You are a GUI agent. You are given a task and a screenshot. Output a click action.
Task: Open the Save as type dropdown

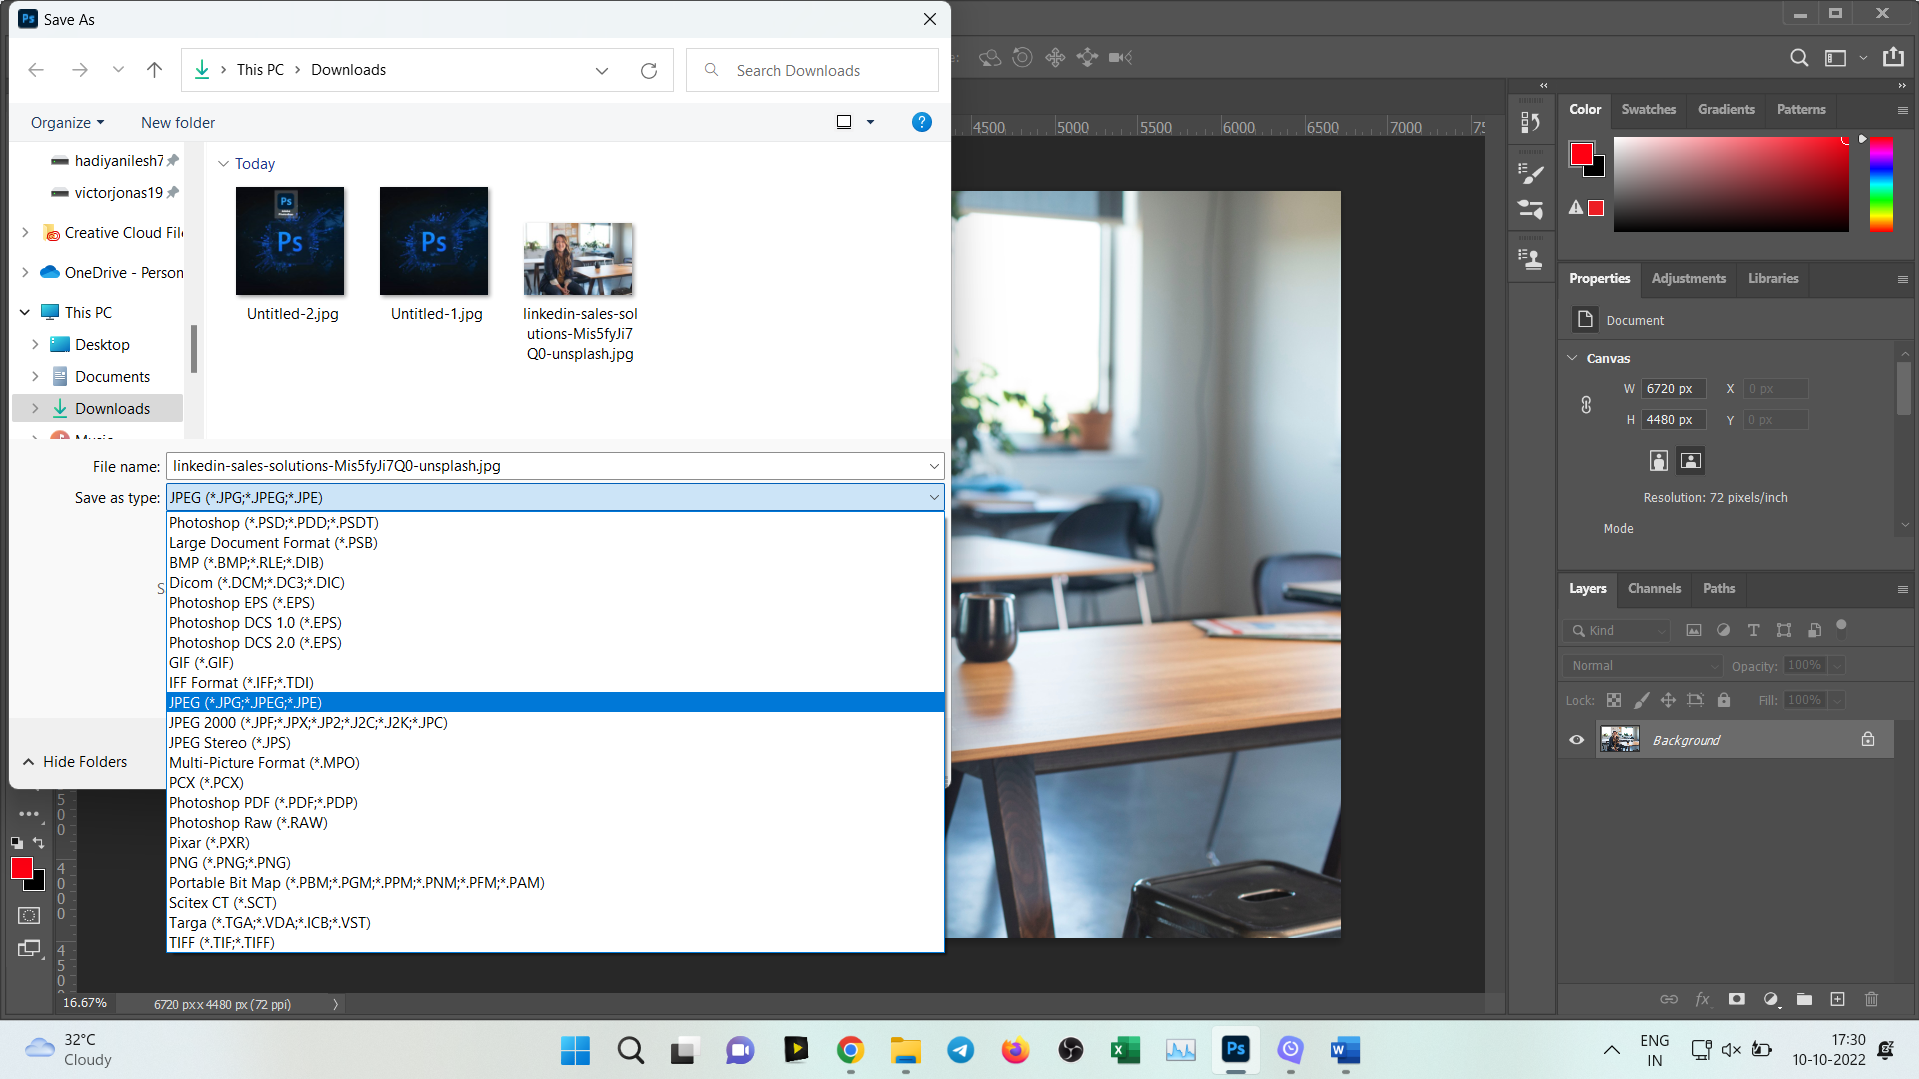pos(555,497)
